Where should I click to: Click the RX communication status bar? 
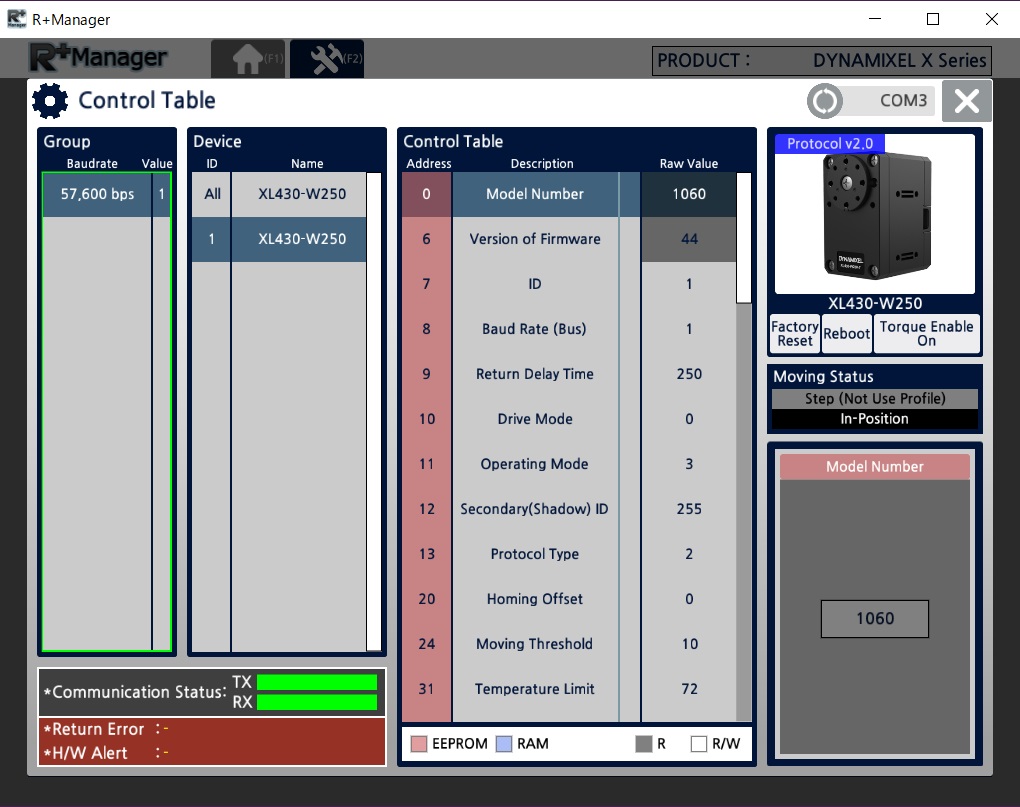[317, 702]
